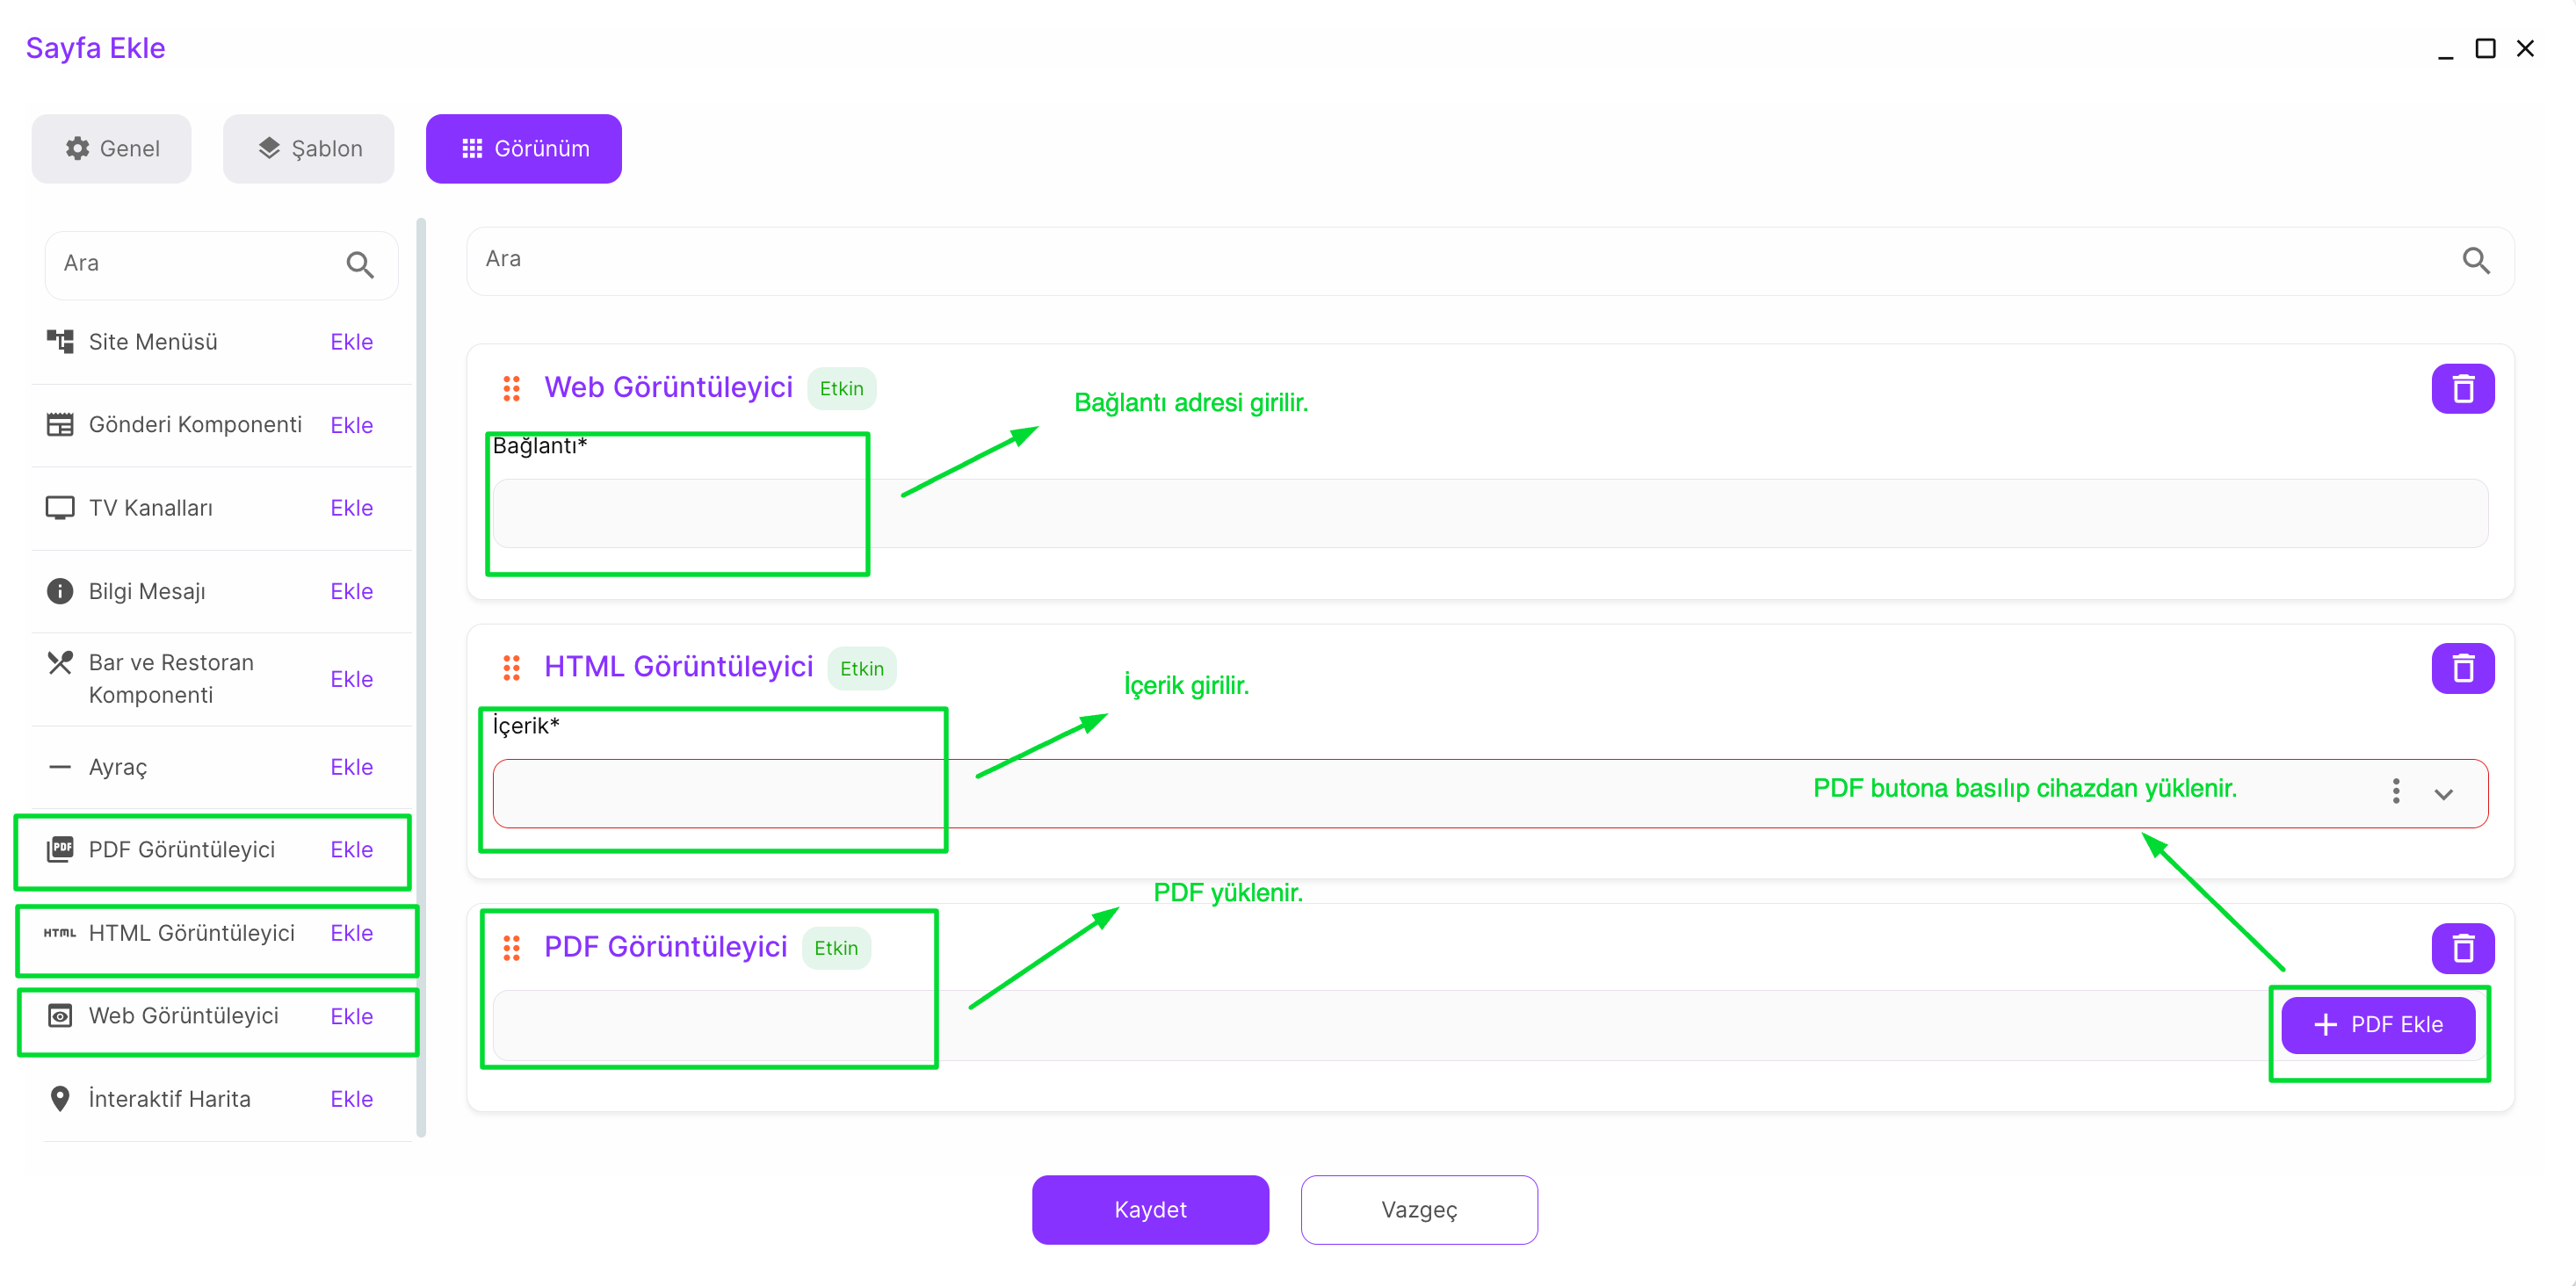Click the drag handle beside PDF Görüntüleyici title
2576x1286 pixels.
[511, 948]
